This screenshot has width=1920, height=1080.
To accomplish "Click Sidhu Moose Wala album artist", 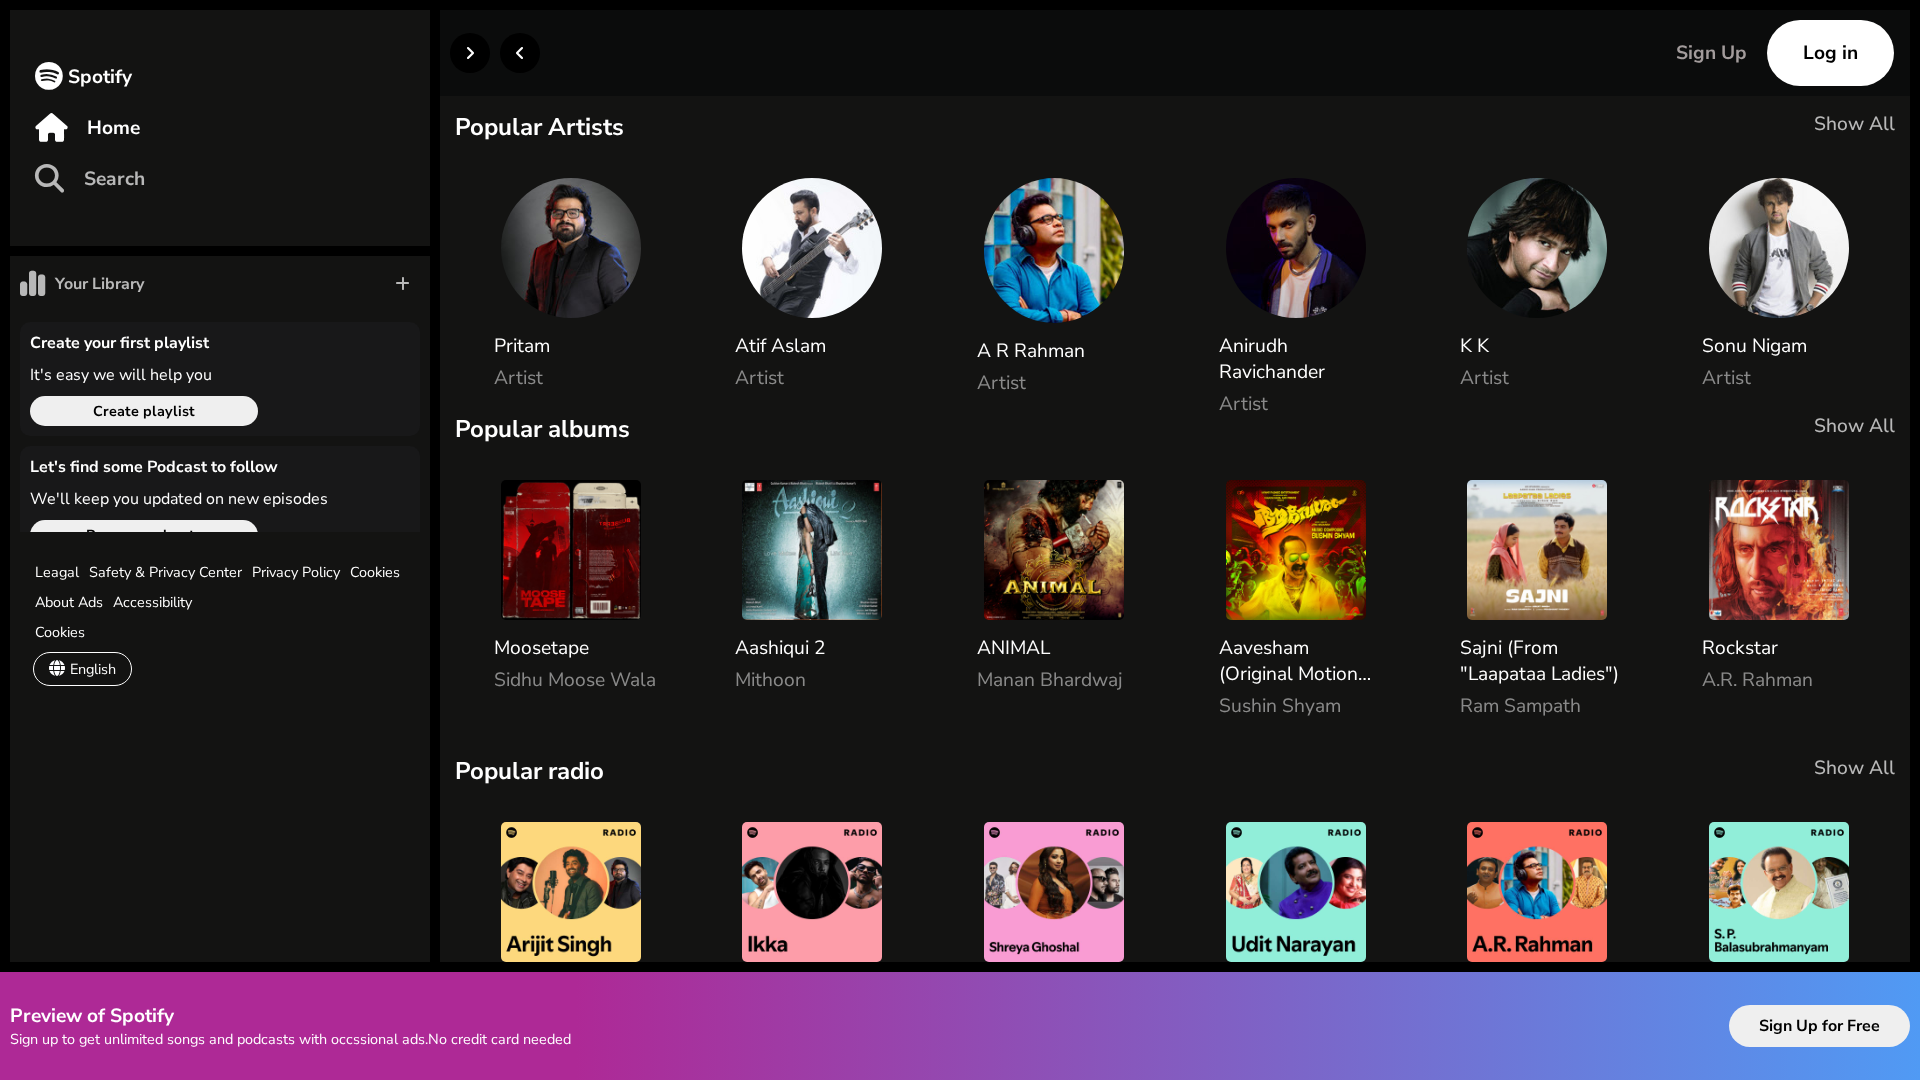I will pos(575,680).
